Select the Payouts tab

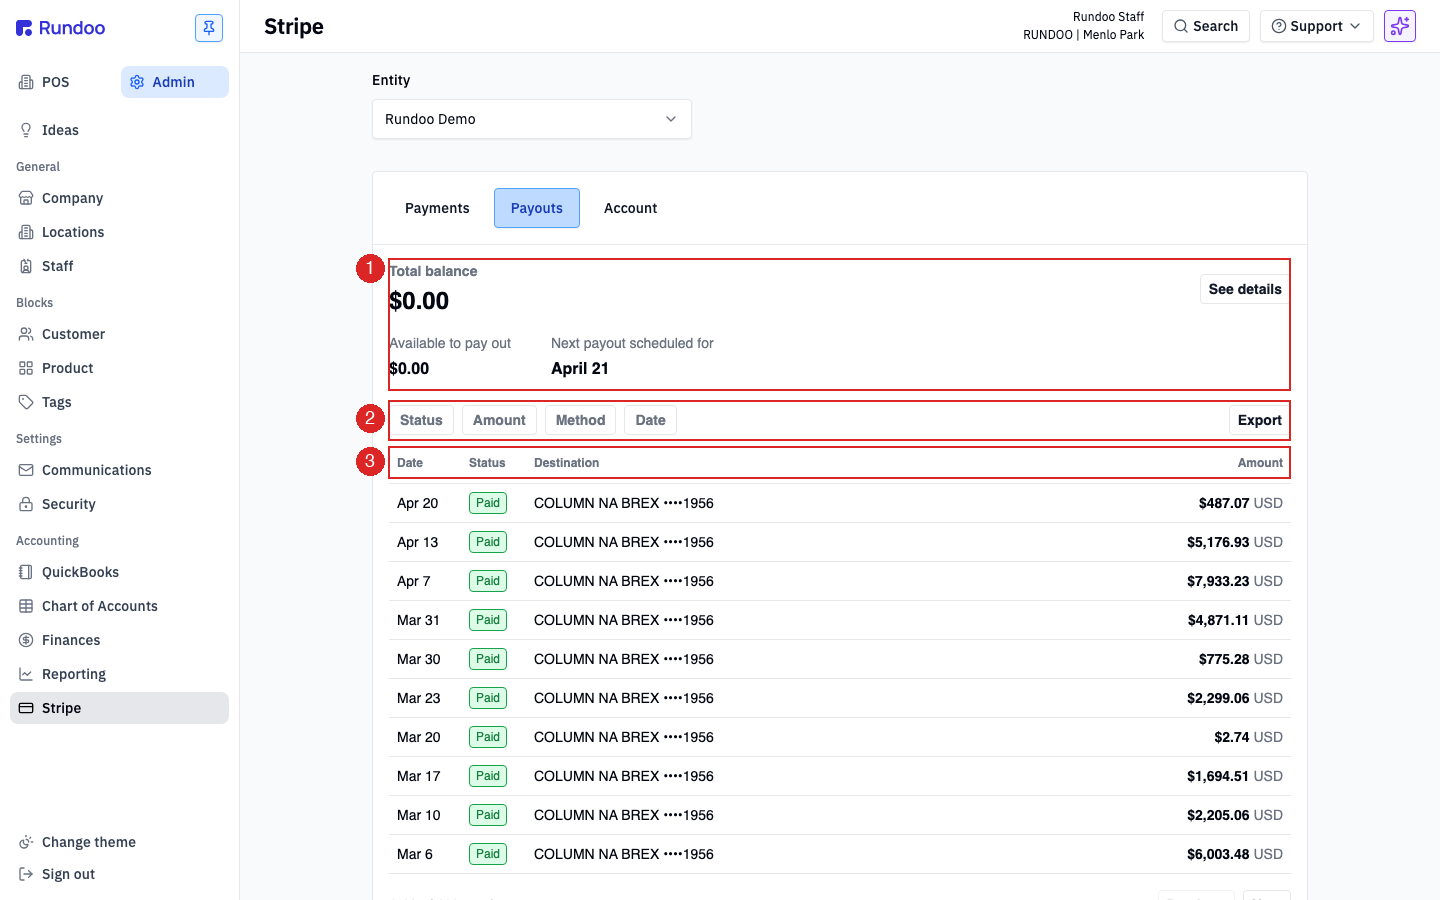point(537,208)
